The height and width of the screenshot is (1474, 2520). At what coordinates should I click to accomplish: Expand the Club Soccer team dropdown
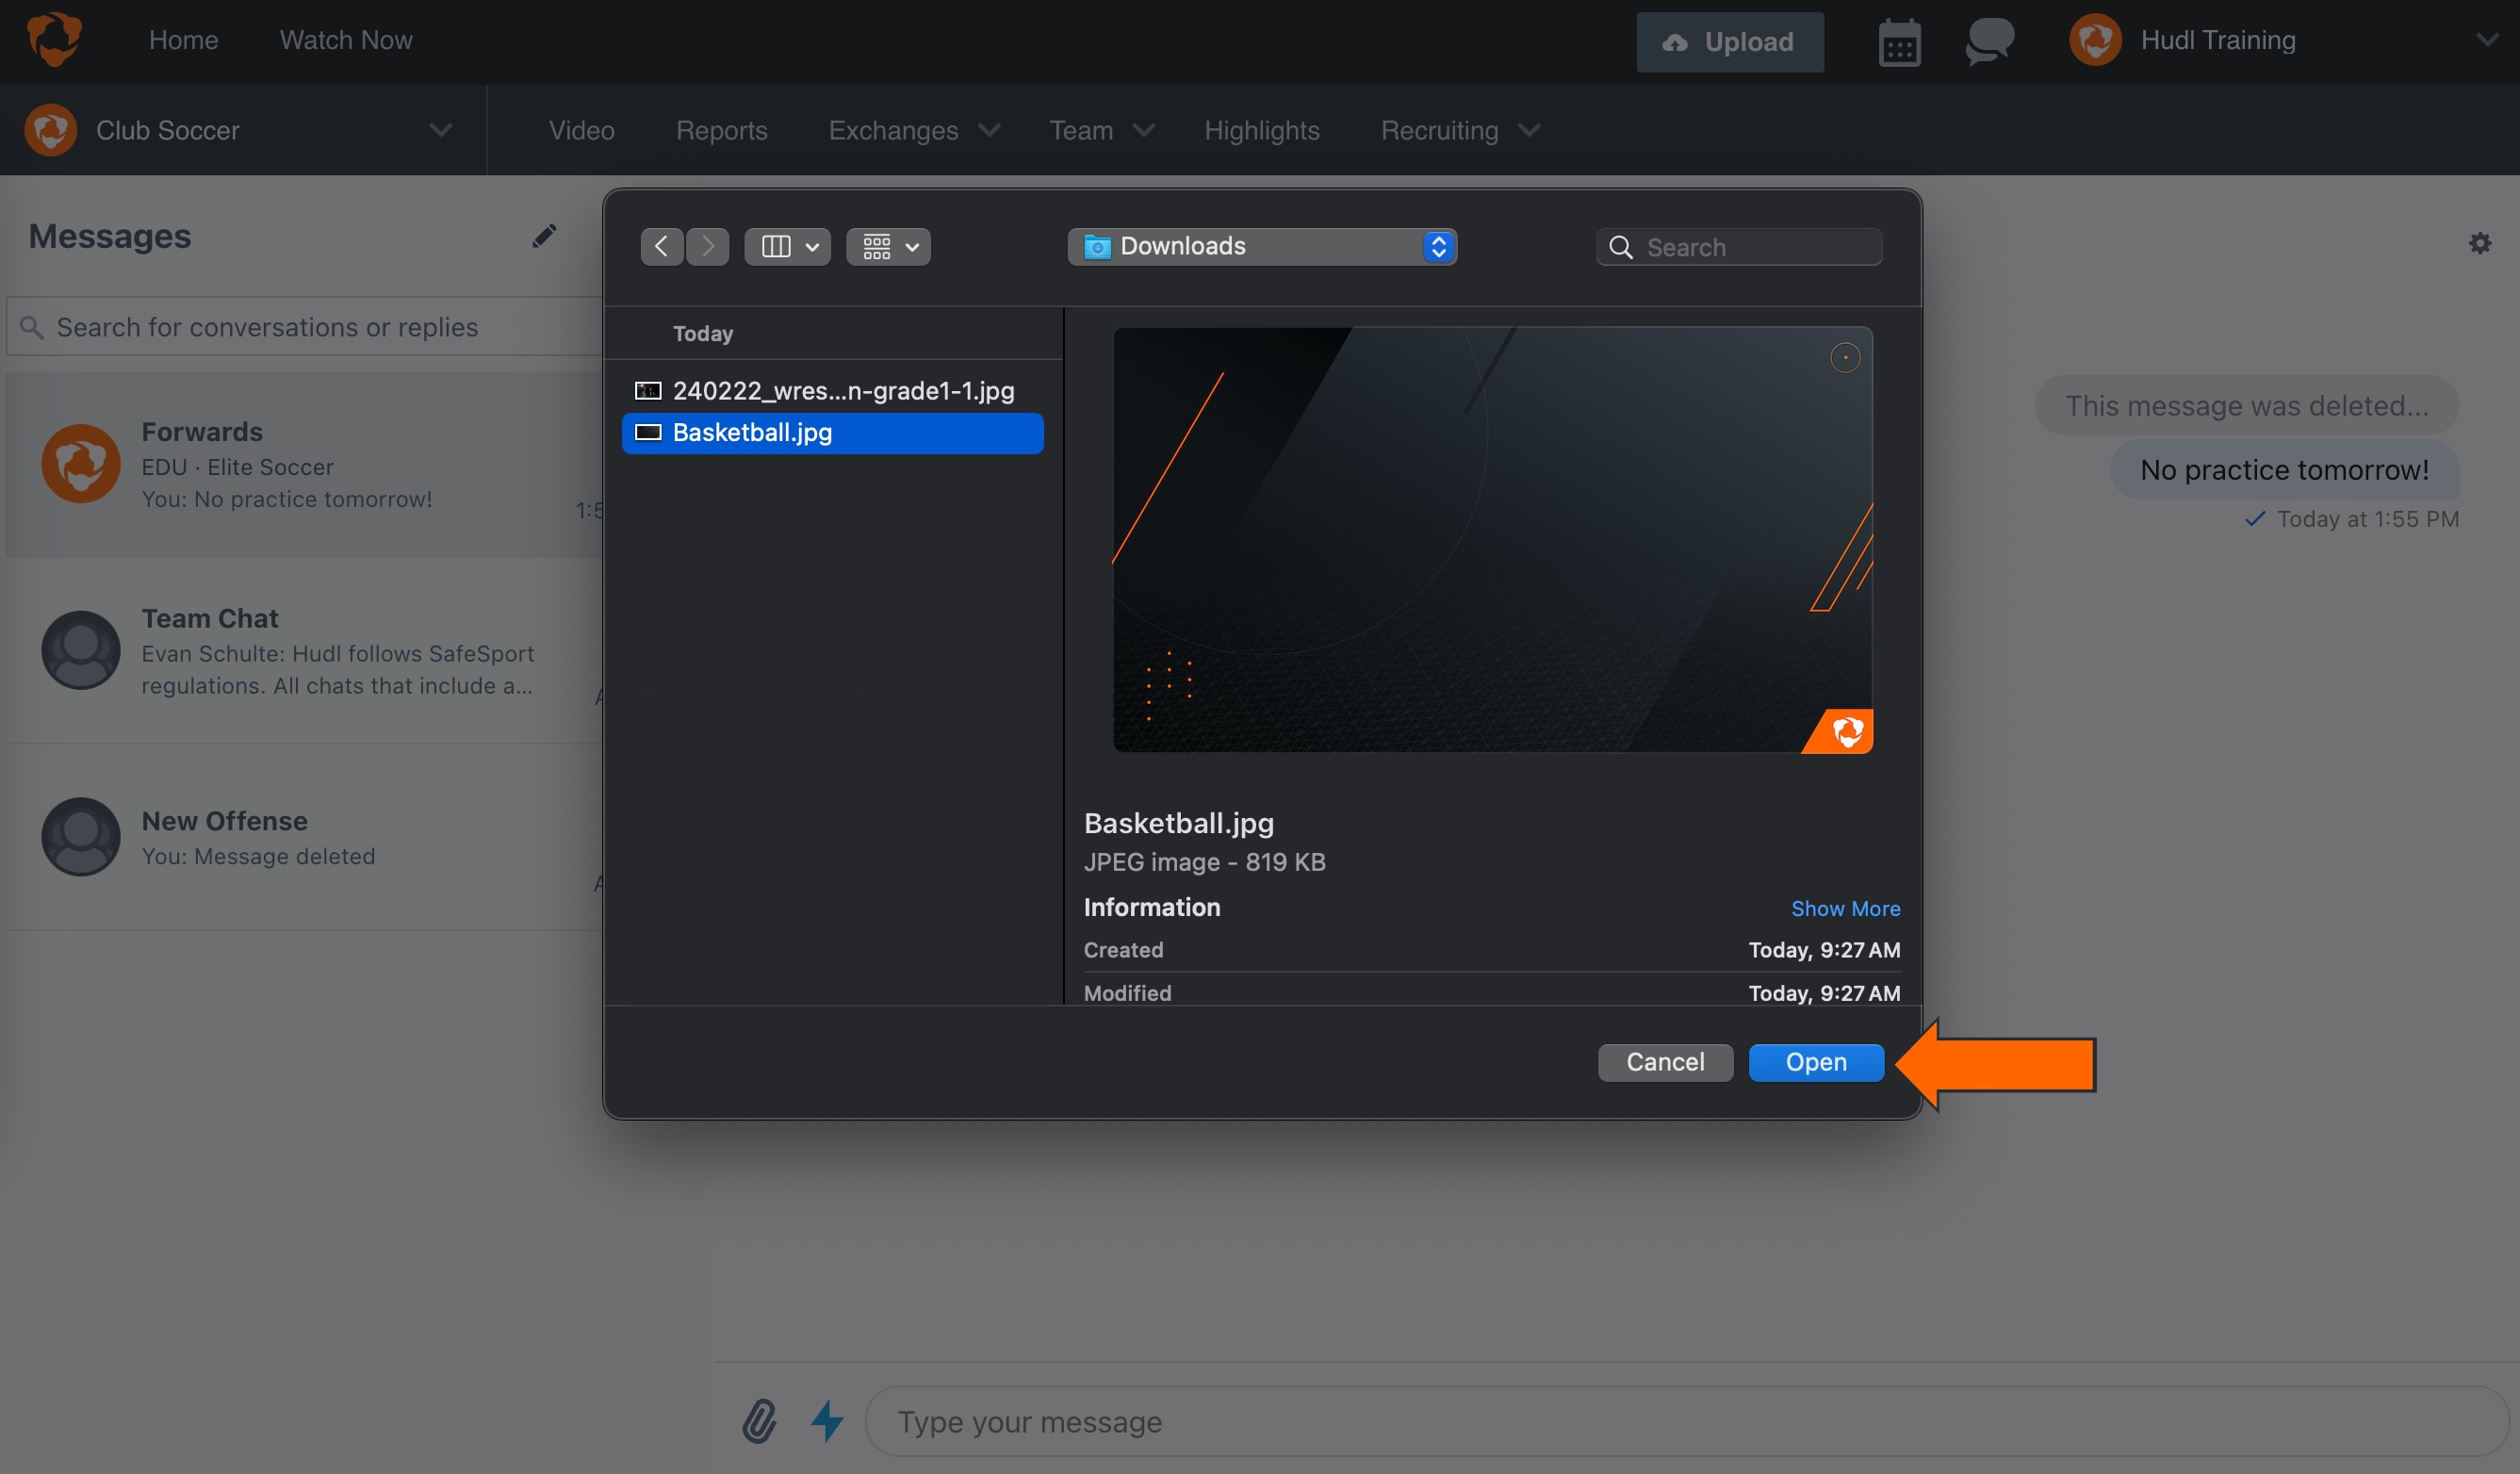point(440,130)
